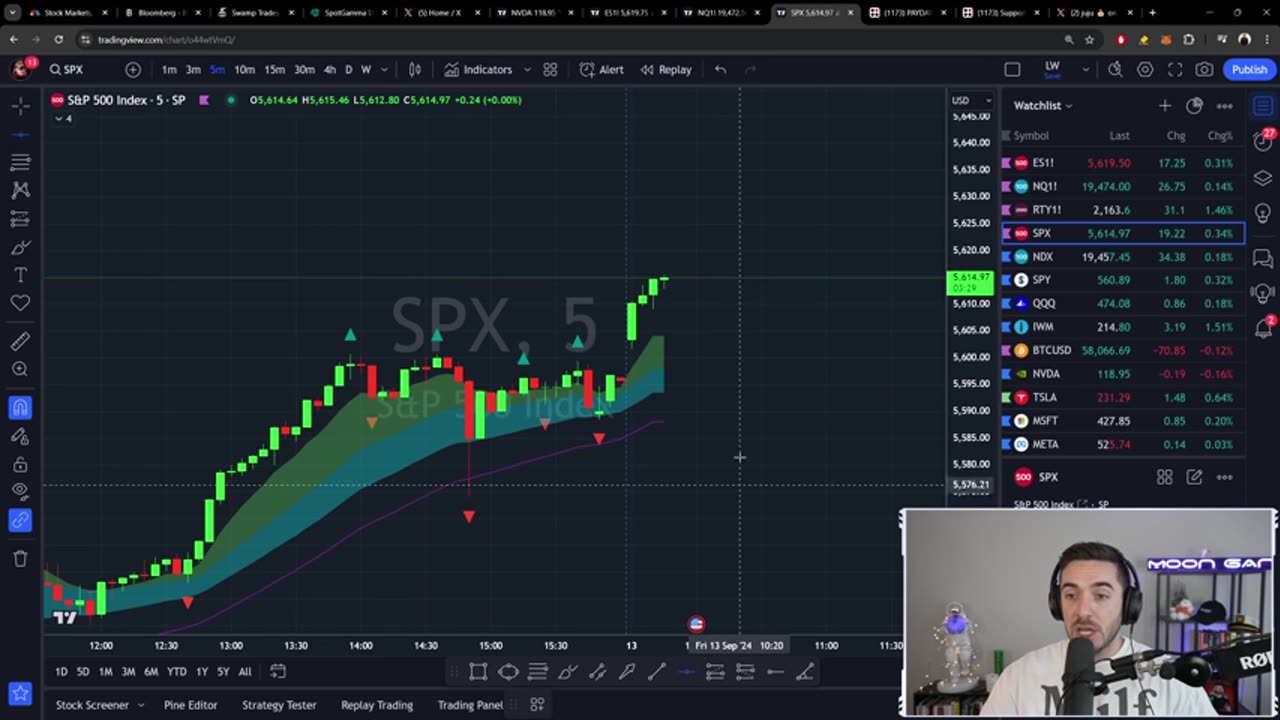Open the patterns drawing tool group
Viewport: 1280px width, 720px height.
[20, 190]
